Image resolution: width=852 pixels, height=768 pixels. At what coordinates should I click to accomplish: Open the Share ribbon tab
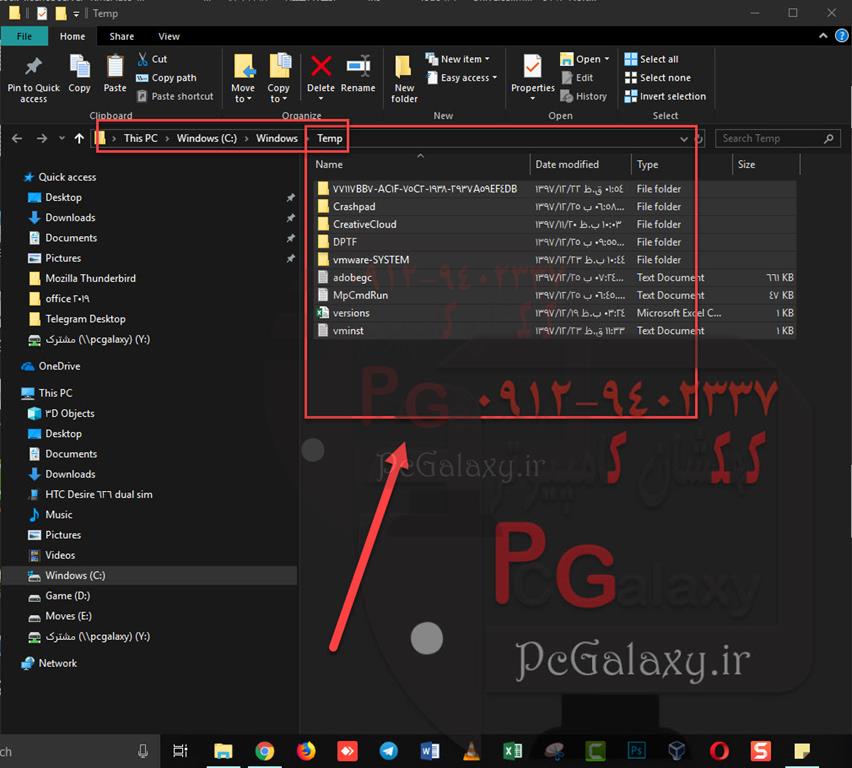pyautogui.click(x=122, y=36)
